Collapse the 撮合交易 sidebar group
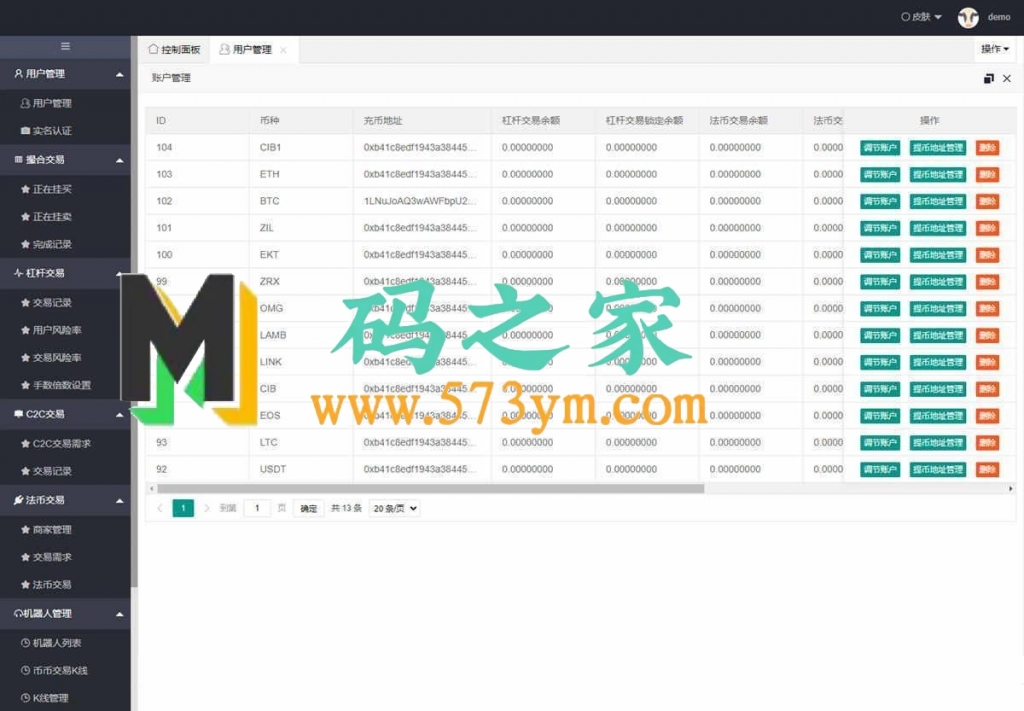Screen dimensions: 1024x711 [120, 160]
